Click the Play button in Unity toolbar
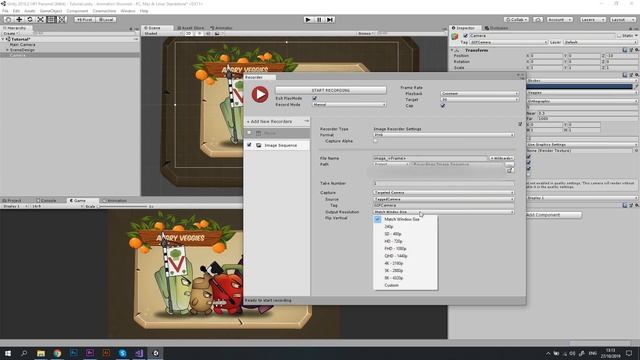Viewport: 640px width, 360px height. click(x=308, y=20)
